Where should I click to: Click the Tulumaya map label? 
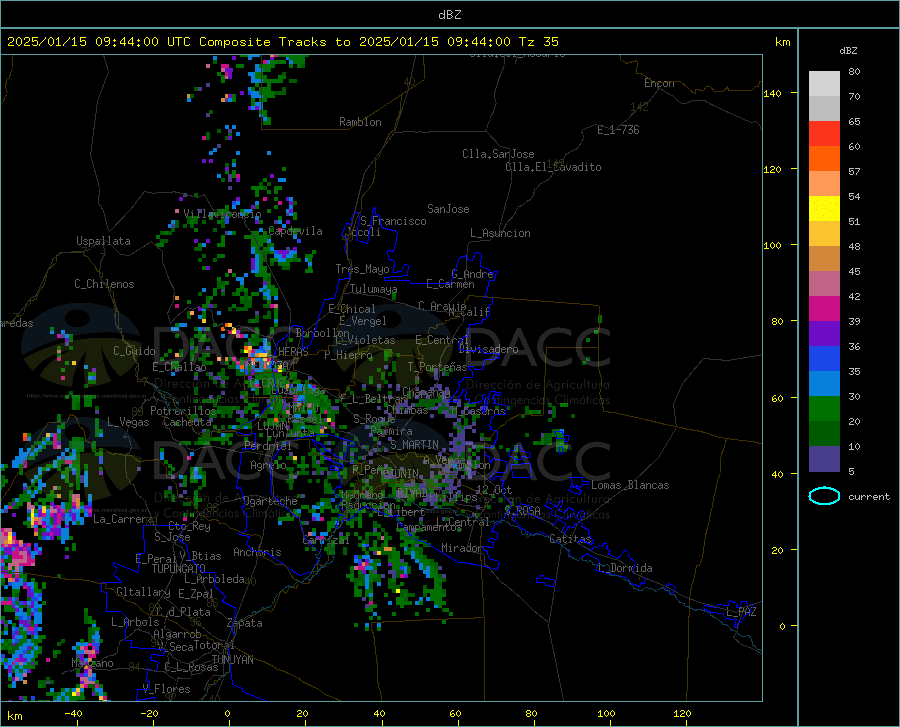(x=374, y=289)
